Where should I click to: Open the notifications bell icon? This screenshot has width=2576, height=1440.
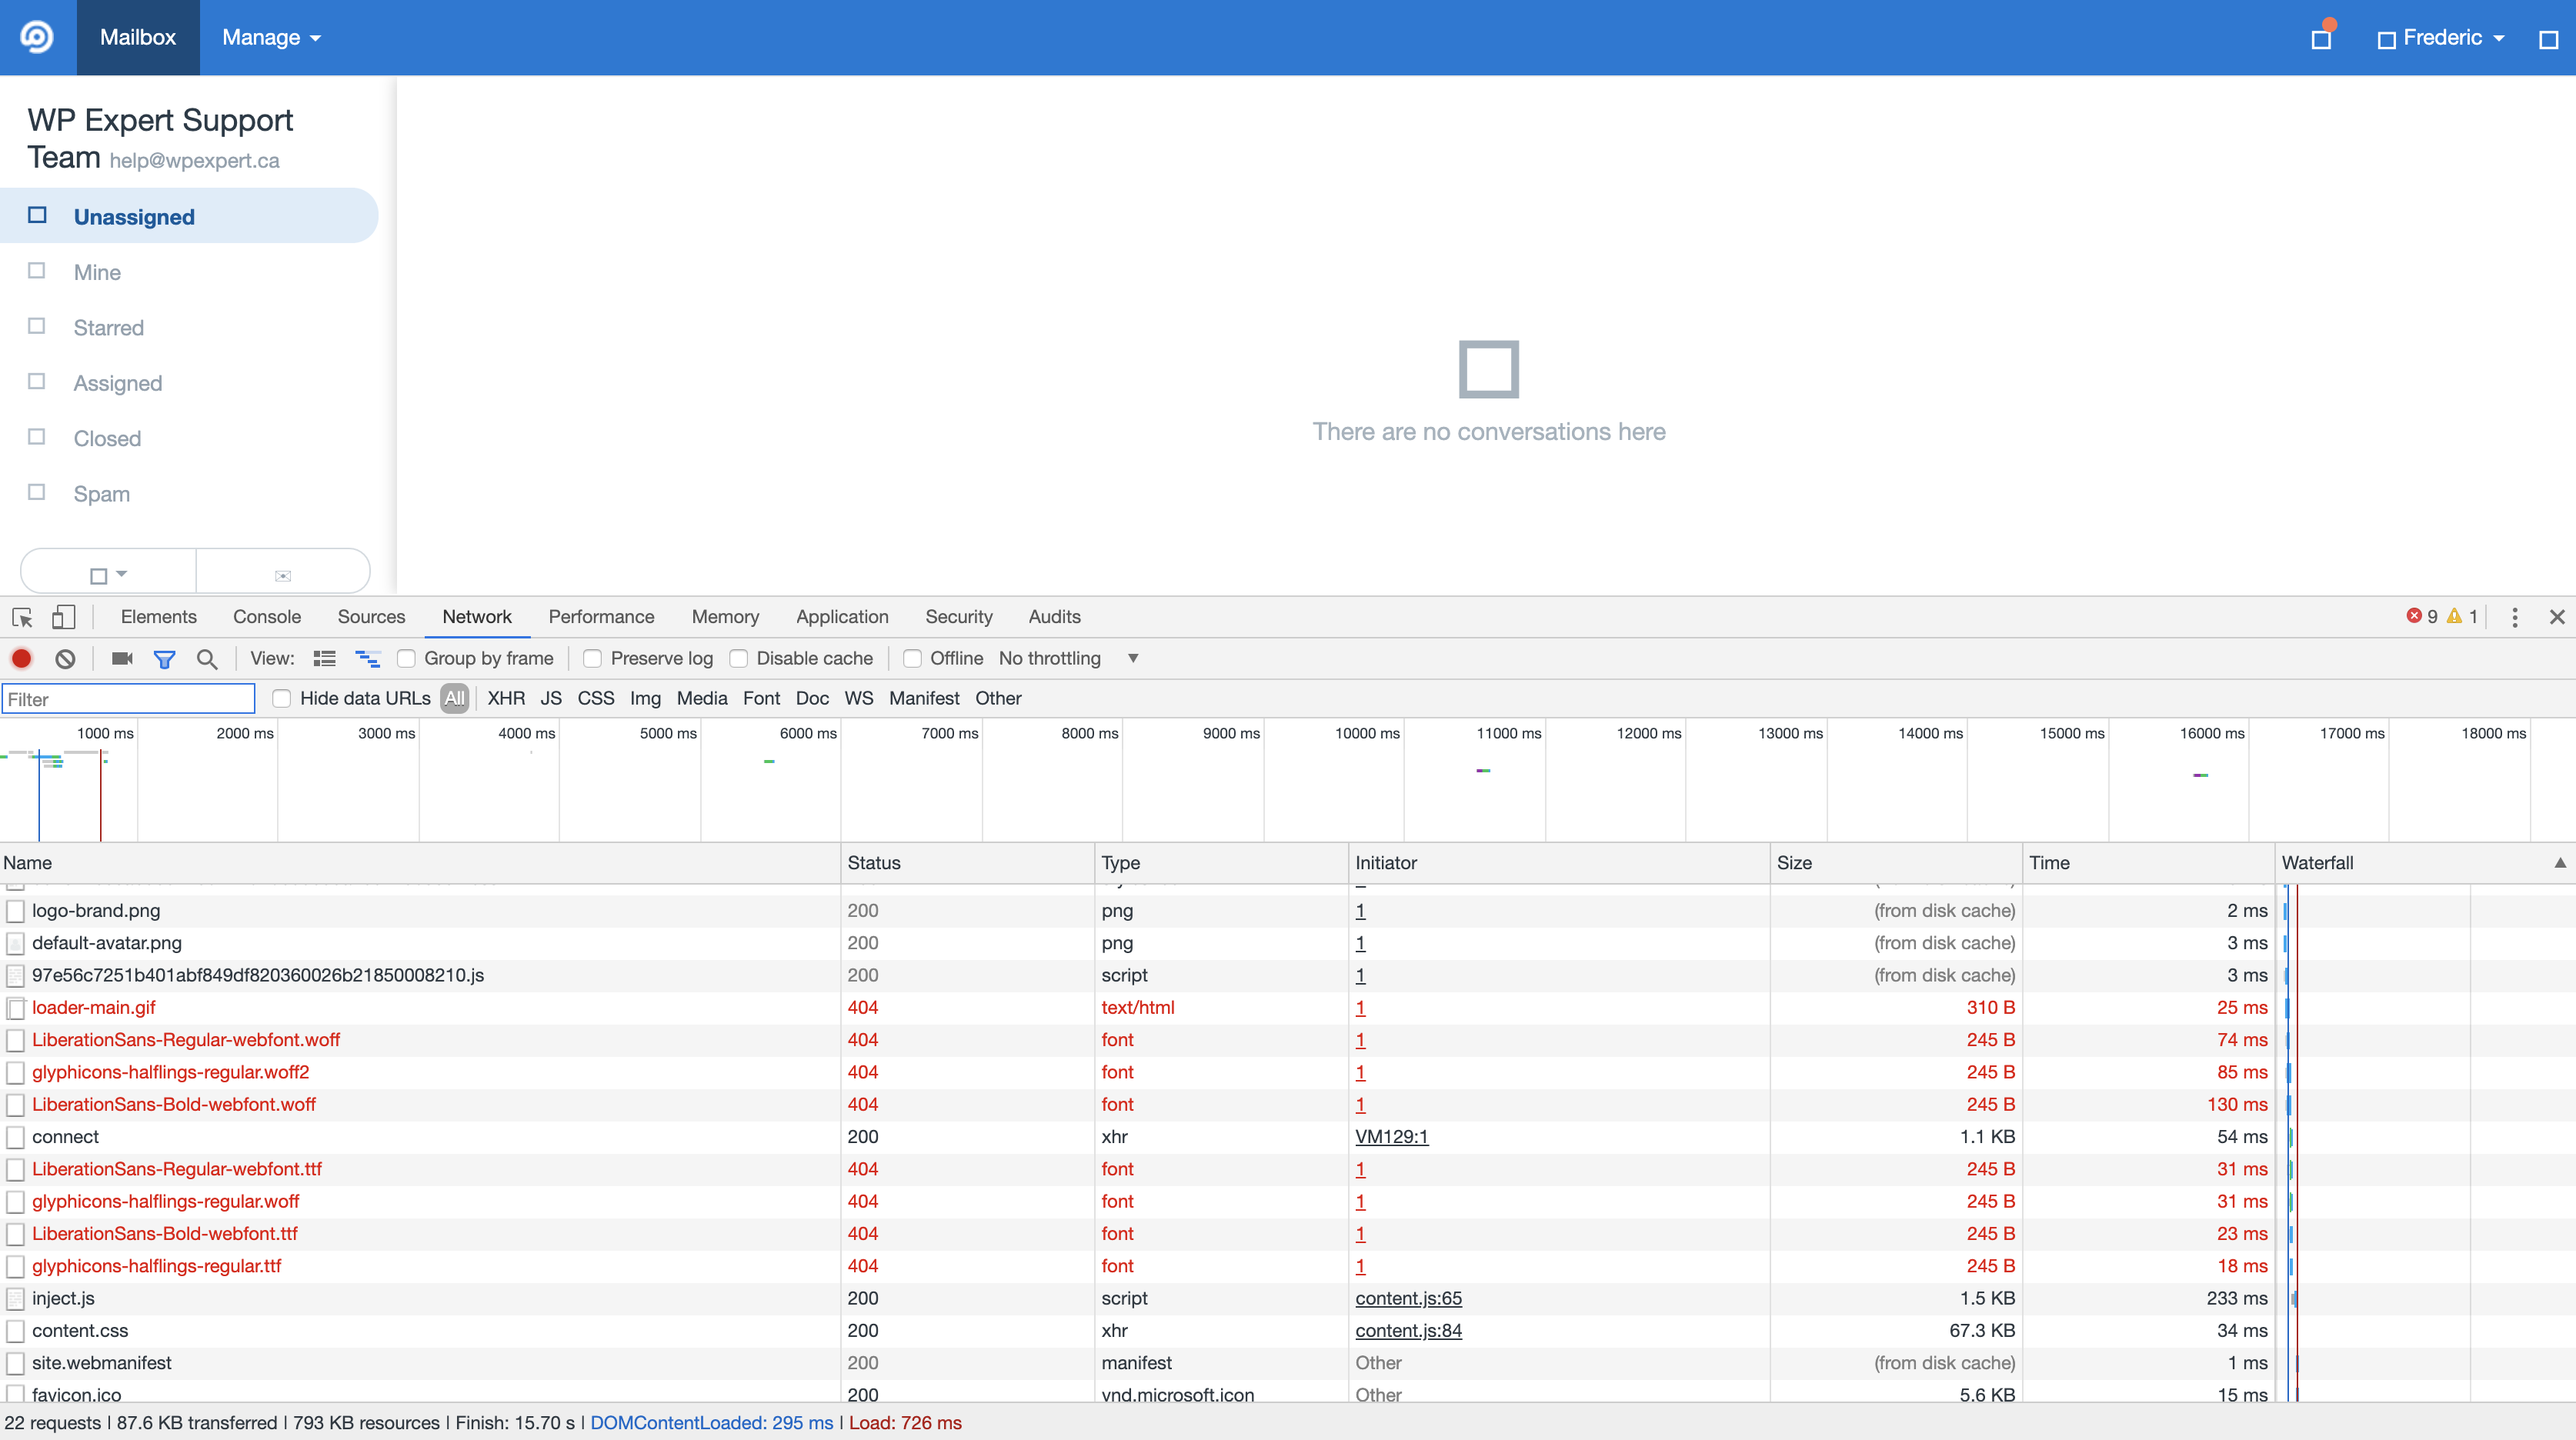[x=2321, y=39]
